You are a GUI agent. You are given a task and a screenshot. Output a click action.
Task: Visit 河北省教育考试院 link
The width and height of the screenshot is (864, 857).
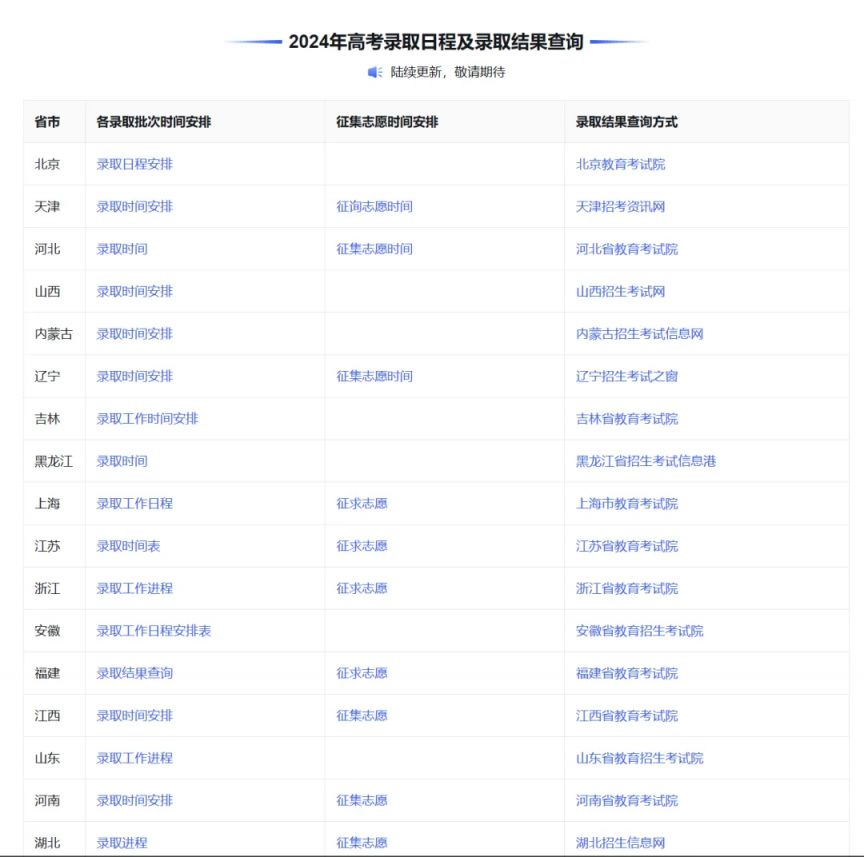point(627,249)
